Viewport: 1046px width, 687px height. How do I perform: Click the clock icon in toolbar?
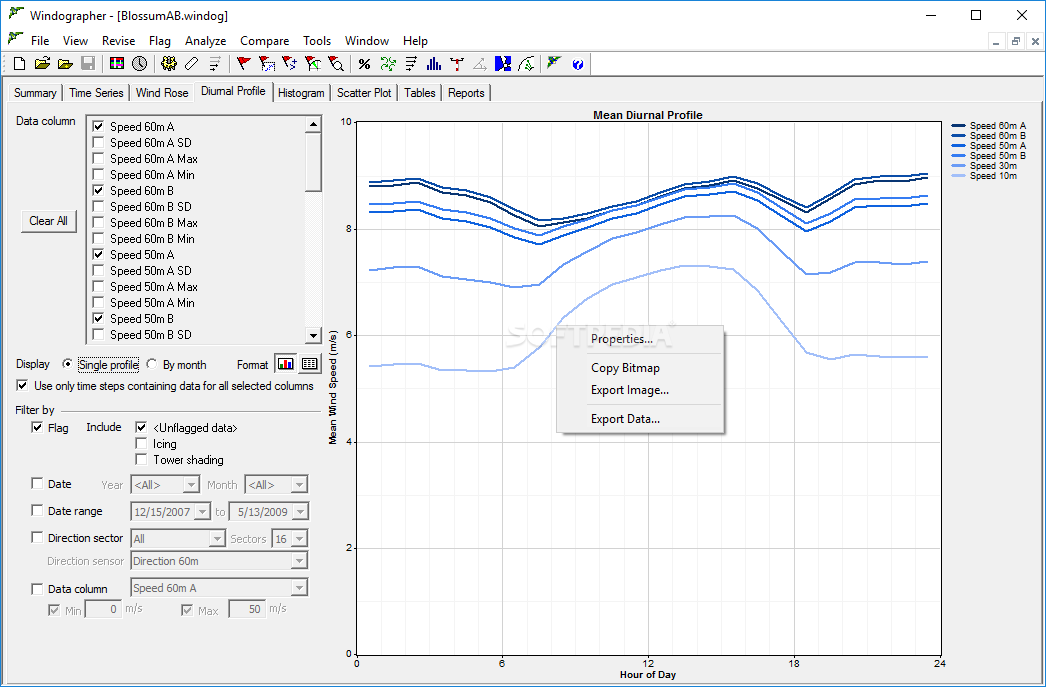(x=139, y=64)
